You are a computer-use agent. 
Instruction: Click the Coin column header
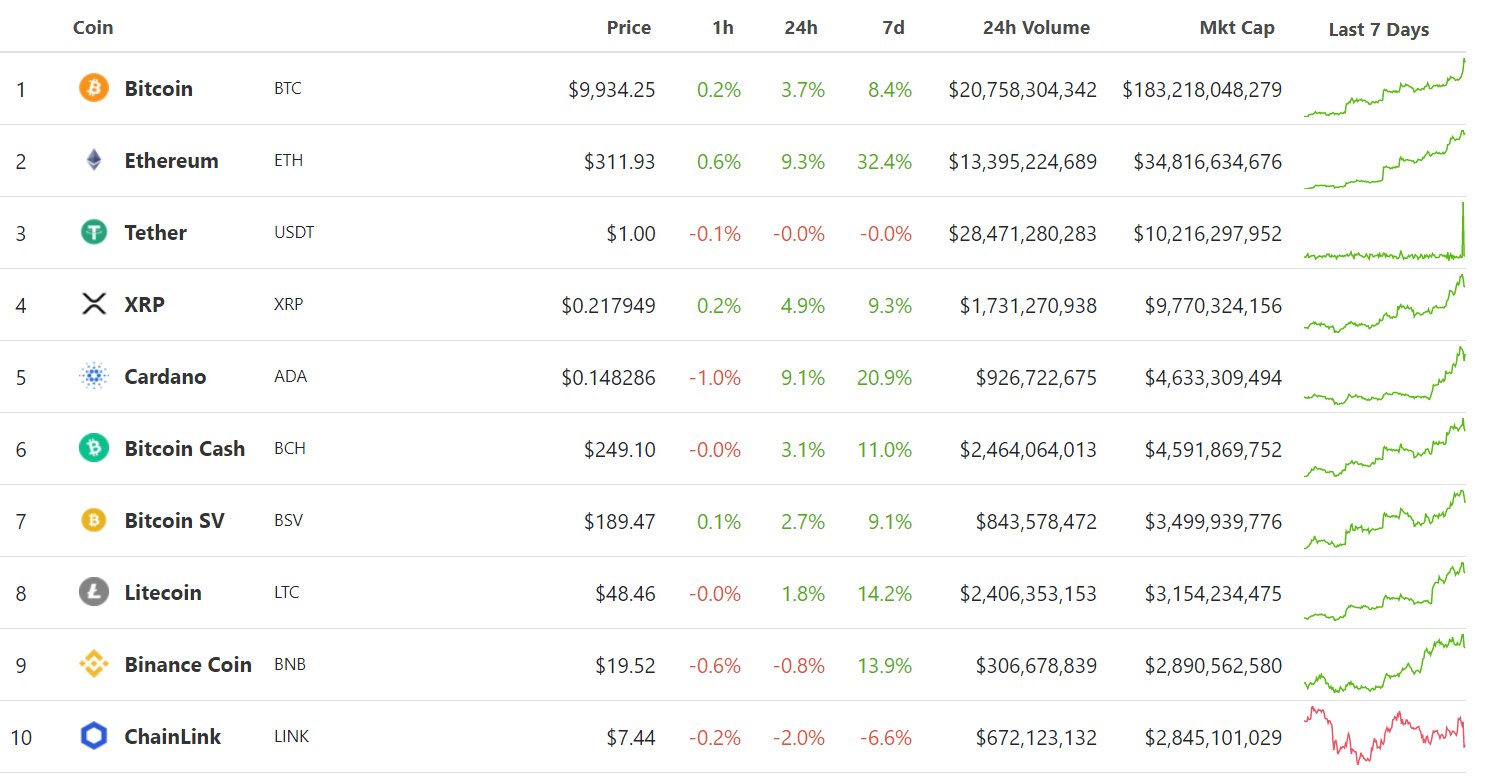93,28
